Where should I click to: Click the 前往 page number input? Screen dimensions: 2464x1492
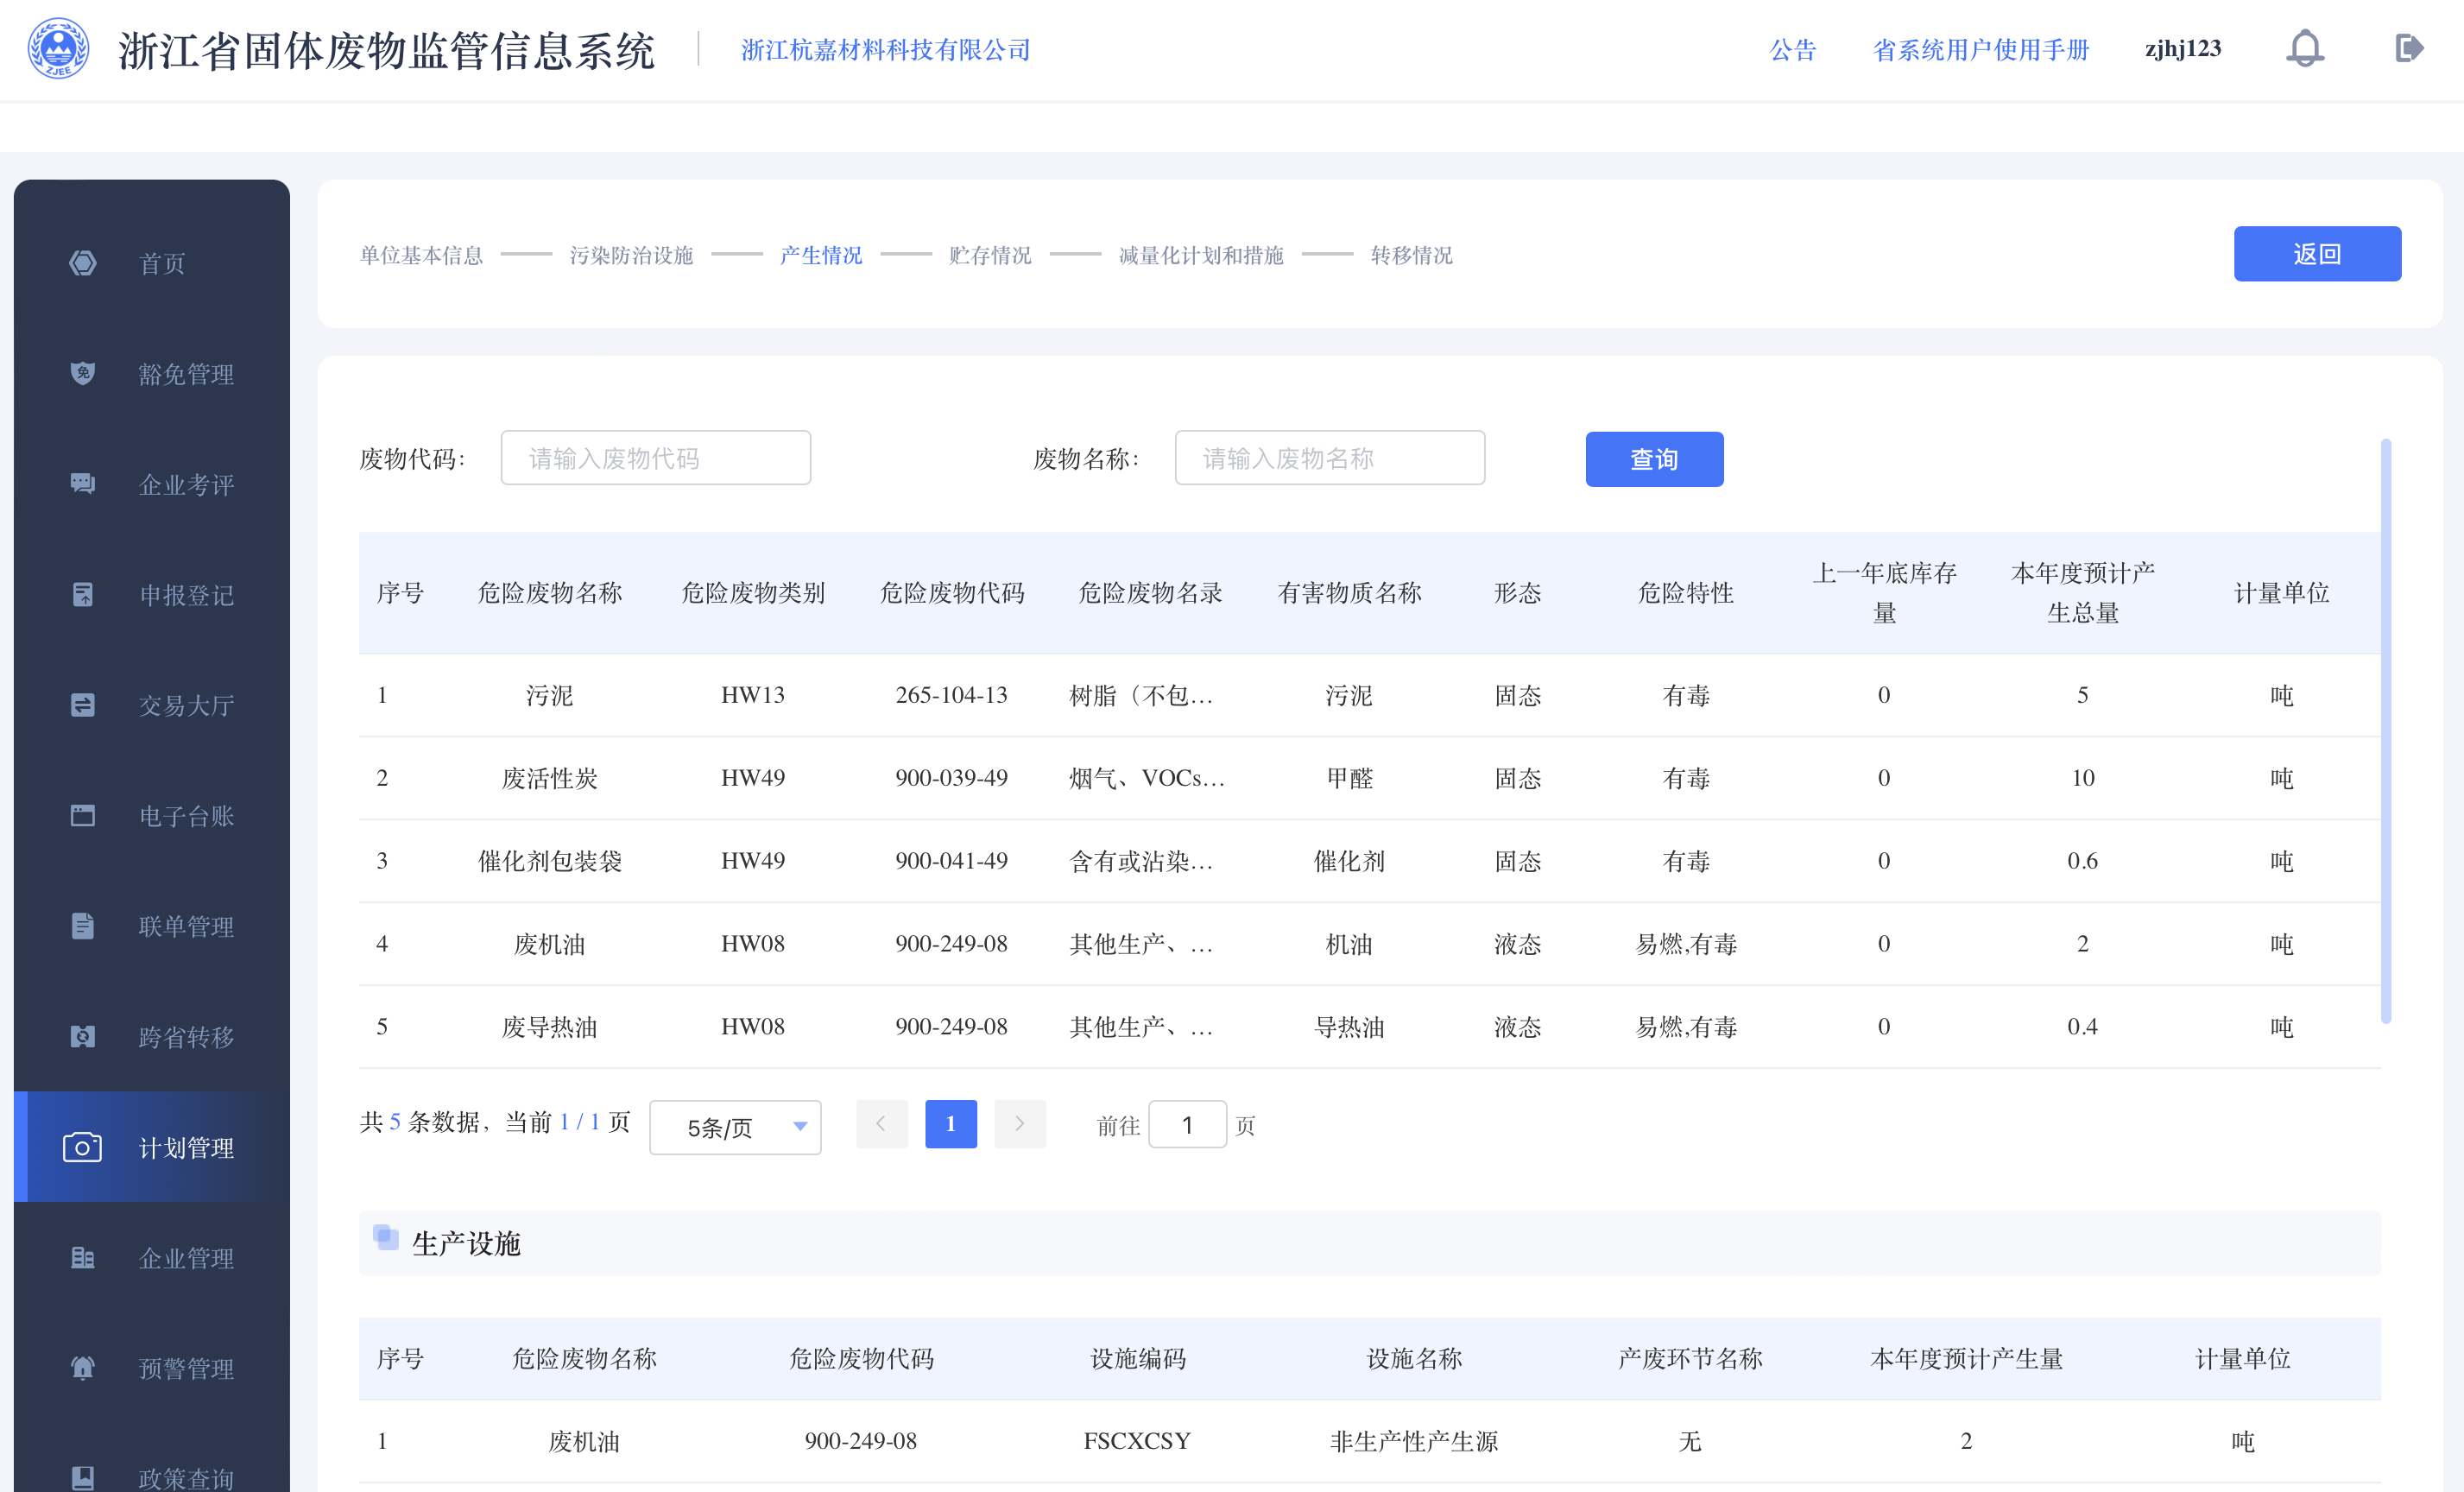[x=1187, y=1125]
